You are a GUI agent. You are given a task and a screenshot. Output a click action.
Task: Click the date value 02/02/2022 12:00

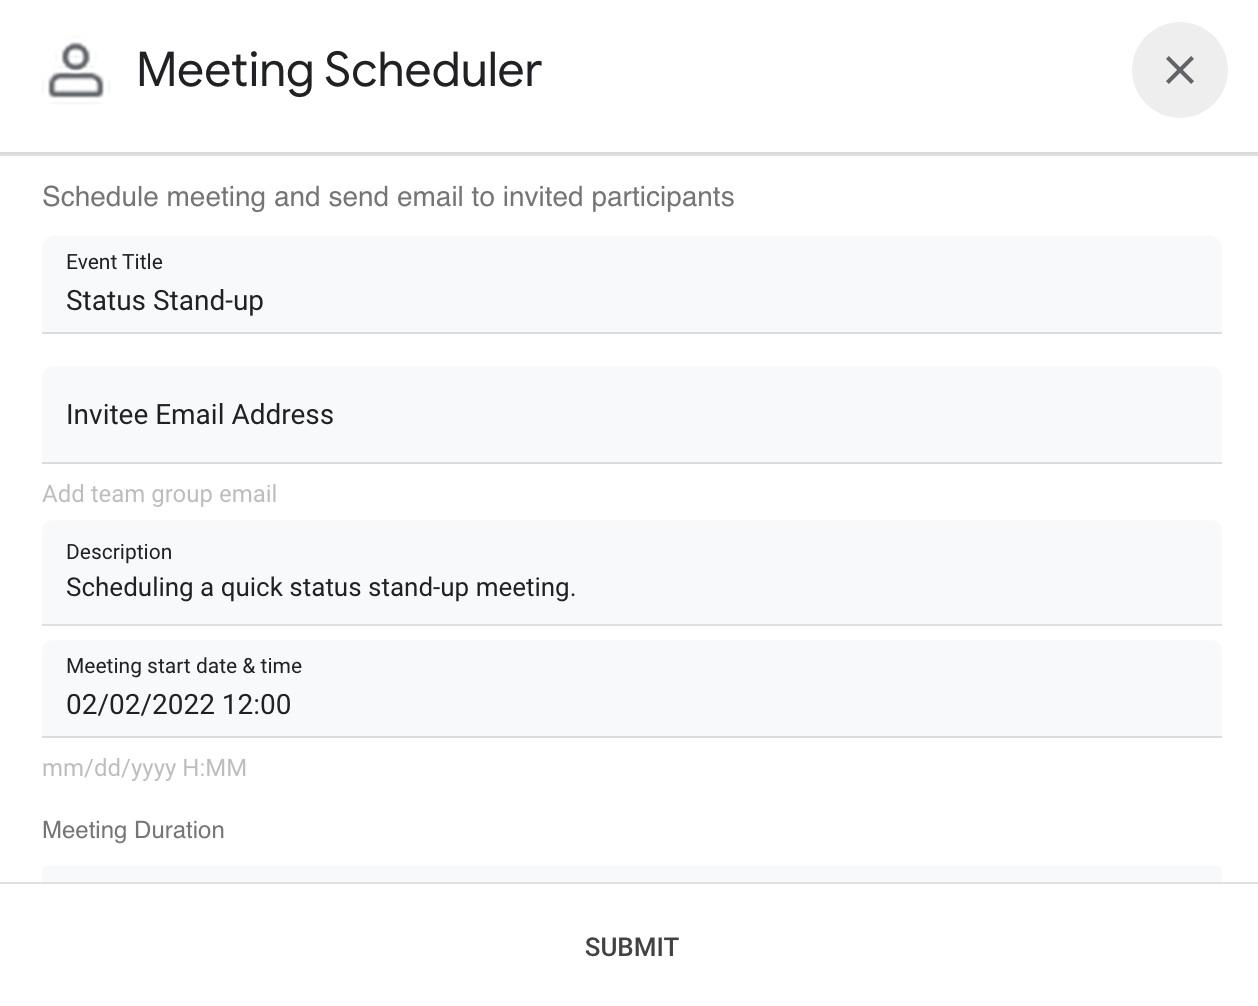pyautogui.click(x=178, y=704)
